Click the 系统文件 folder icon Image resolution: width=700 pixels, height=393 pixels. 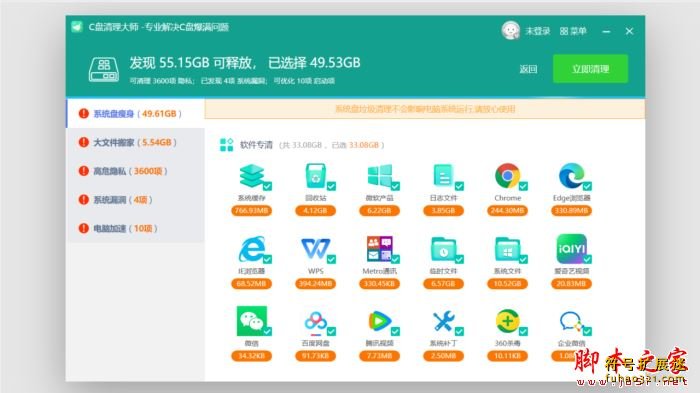click(508, 249)
